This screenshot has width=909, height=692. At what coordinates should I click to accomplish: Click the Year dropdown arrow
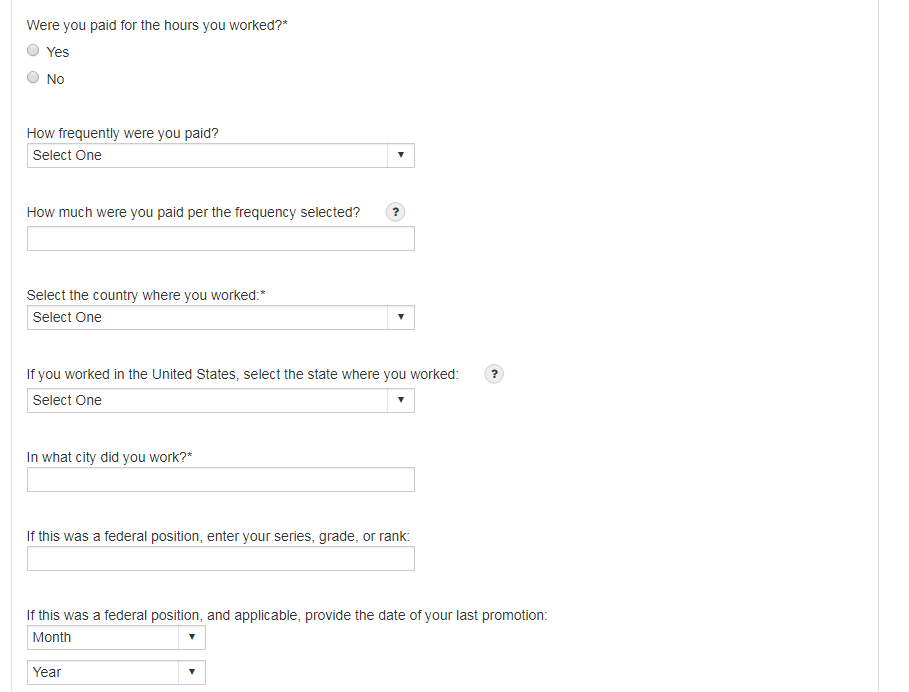pyautogui.click(x=192, y=673)
